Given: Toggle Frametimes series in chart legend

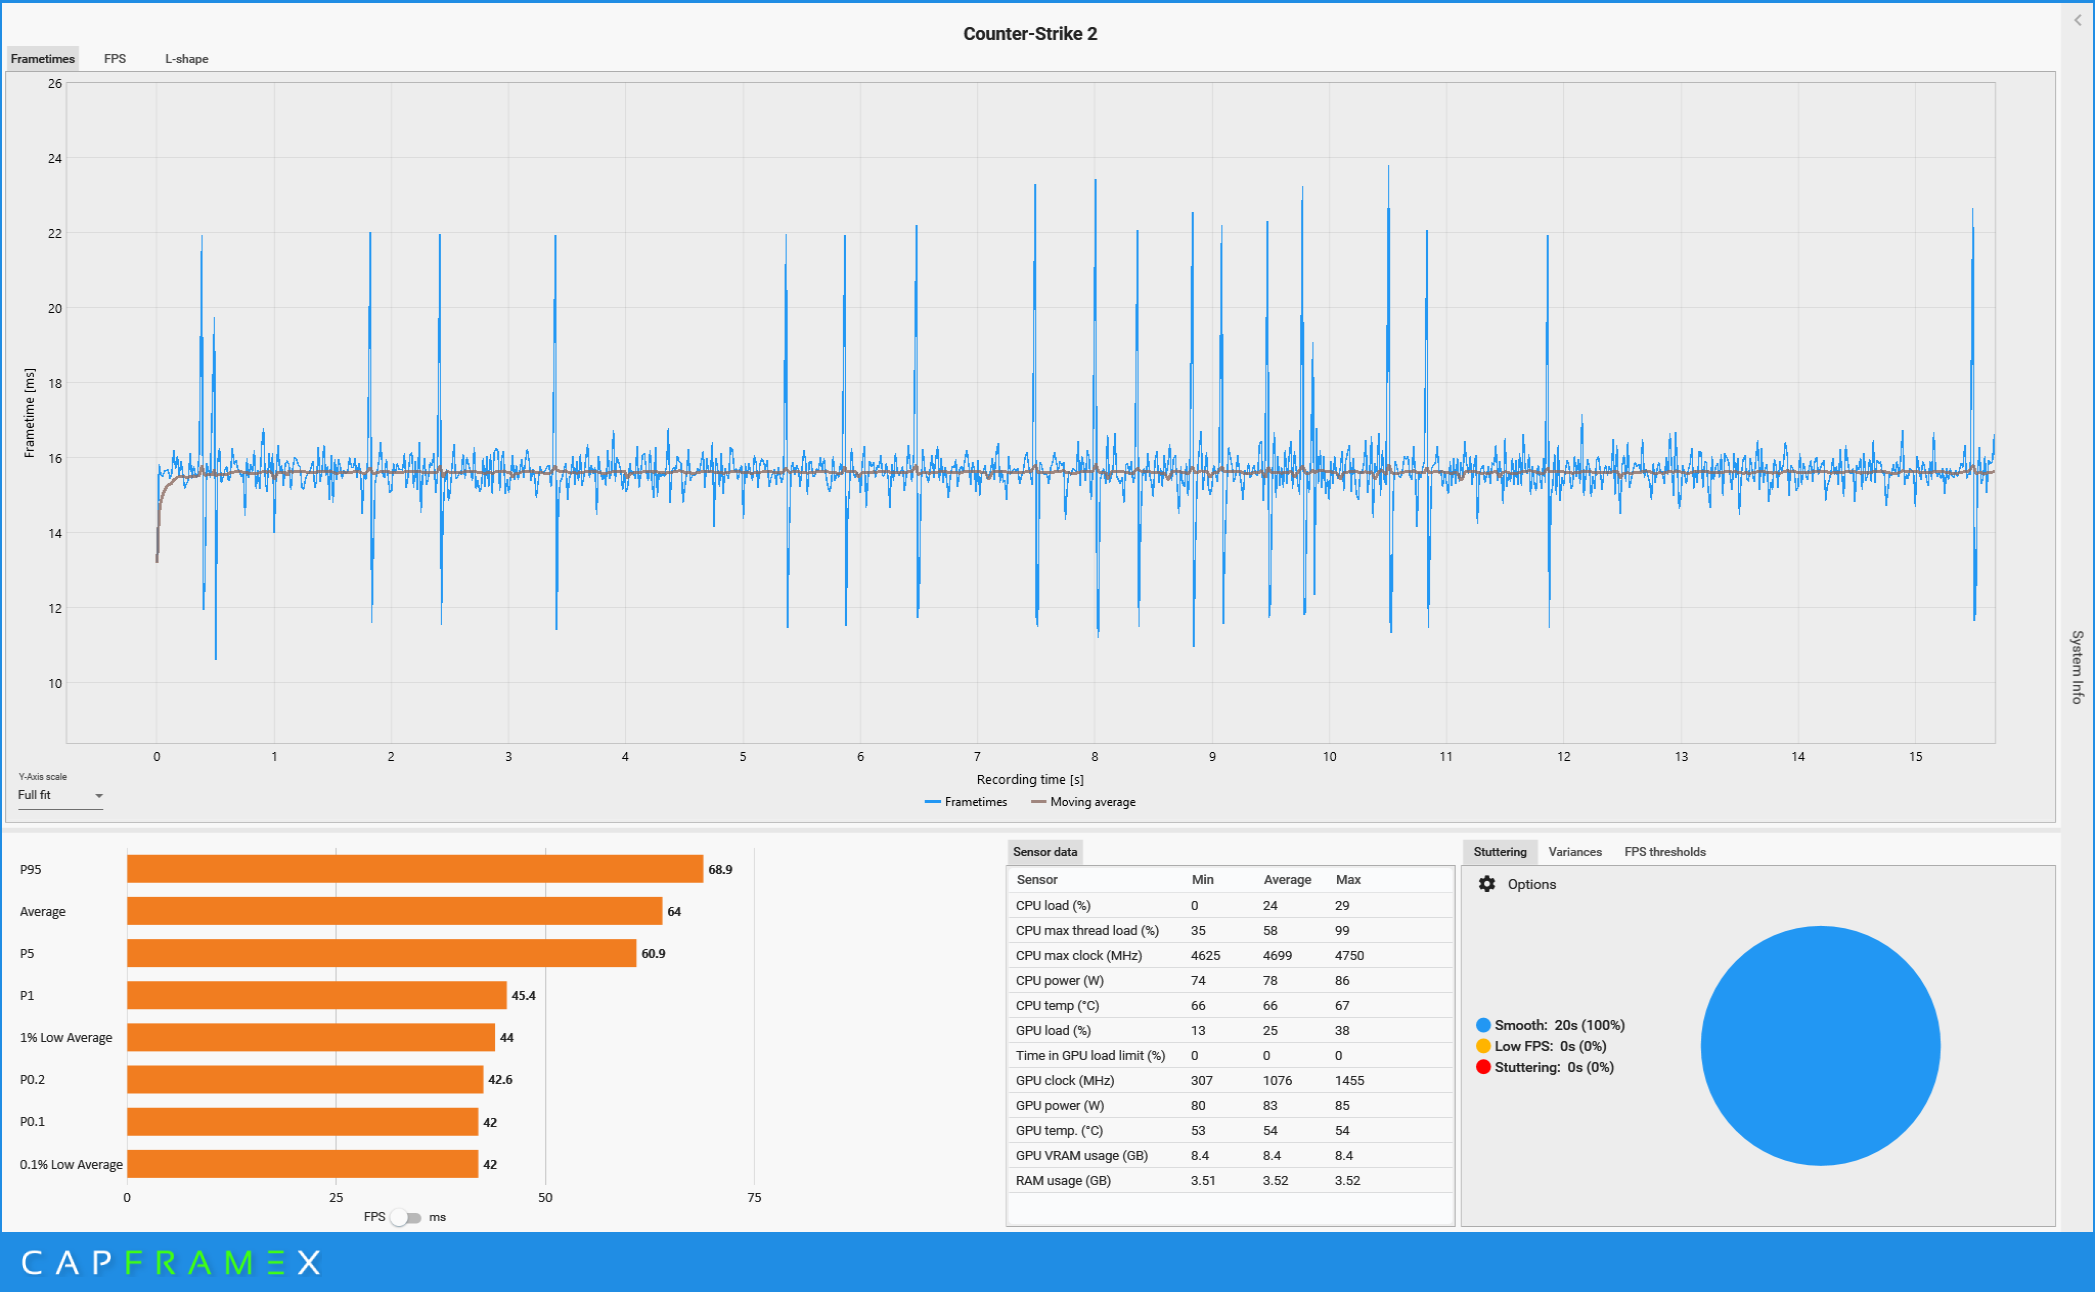Looking at the screenshot, I should coord(966,802).
